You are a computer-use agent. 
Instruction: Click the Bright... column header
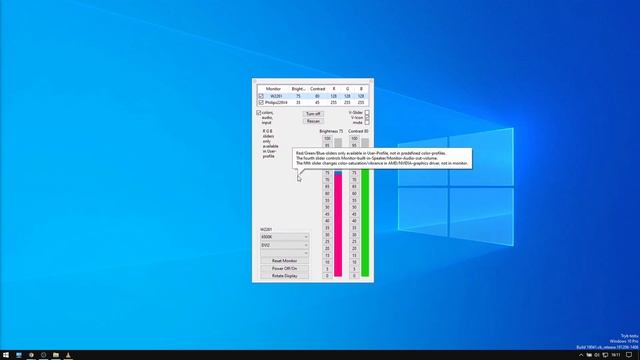298,89
